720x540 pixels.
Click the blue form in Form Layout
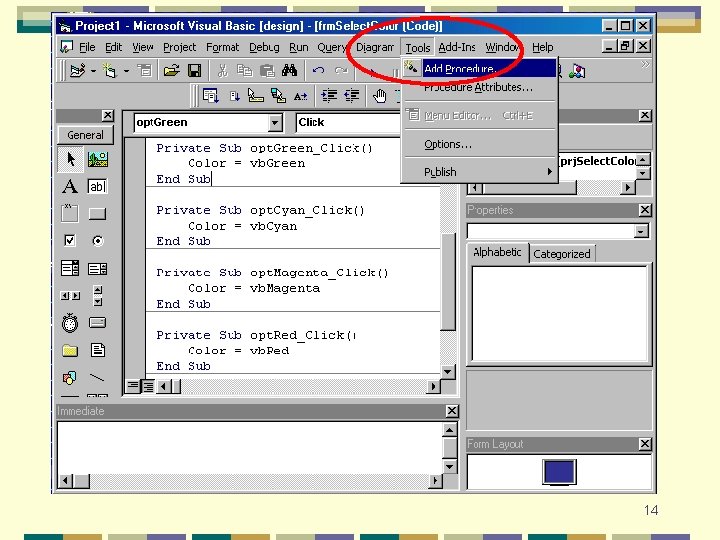click(559, 472)
